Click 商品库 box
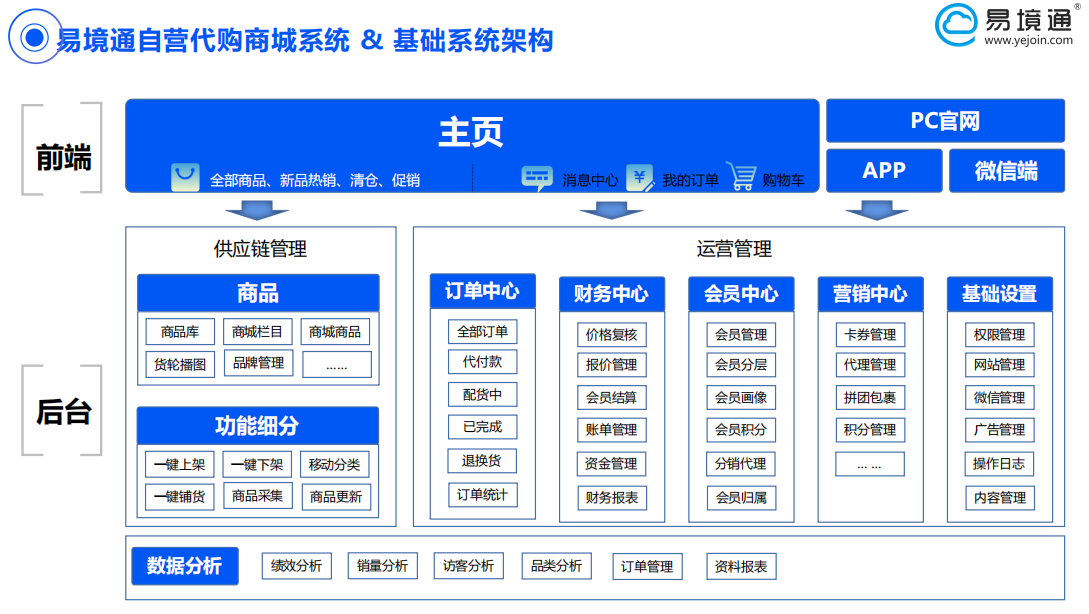This screenshot has width=1089, height=614. [180, 332]
